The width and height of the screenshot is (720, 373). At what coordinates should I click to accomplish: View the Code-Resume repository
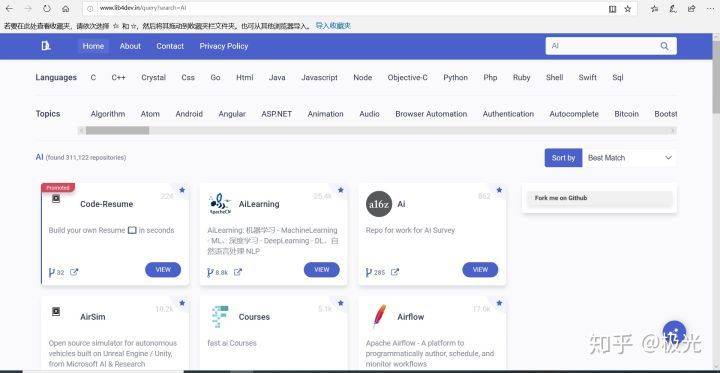coord(163,270)
